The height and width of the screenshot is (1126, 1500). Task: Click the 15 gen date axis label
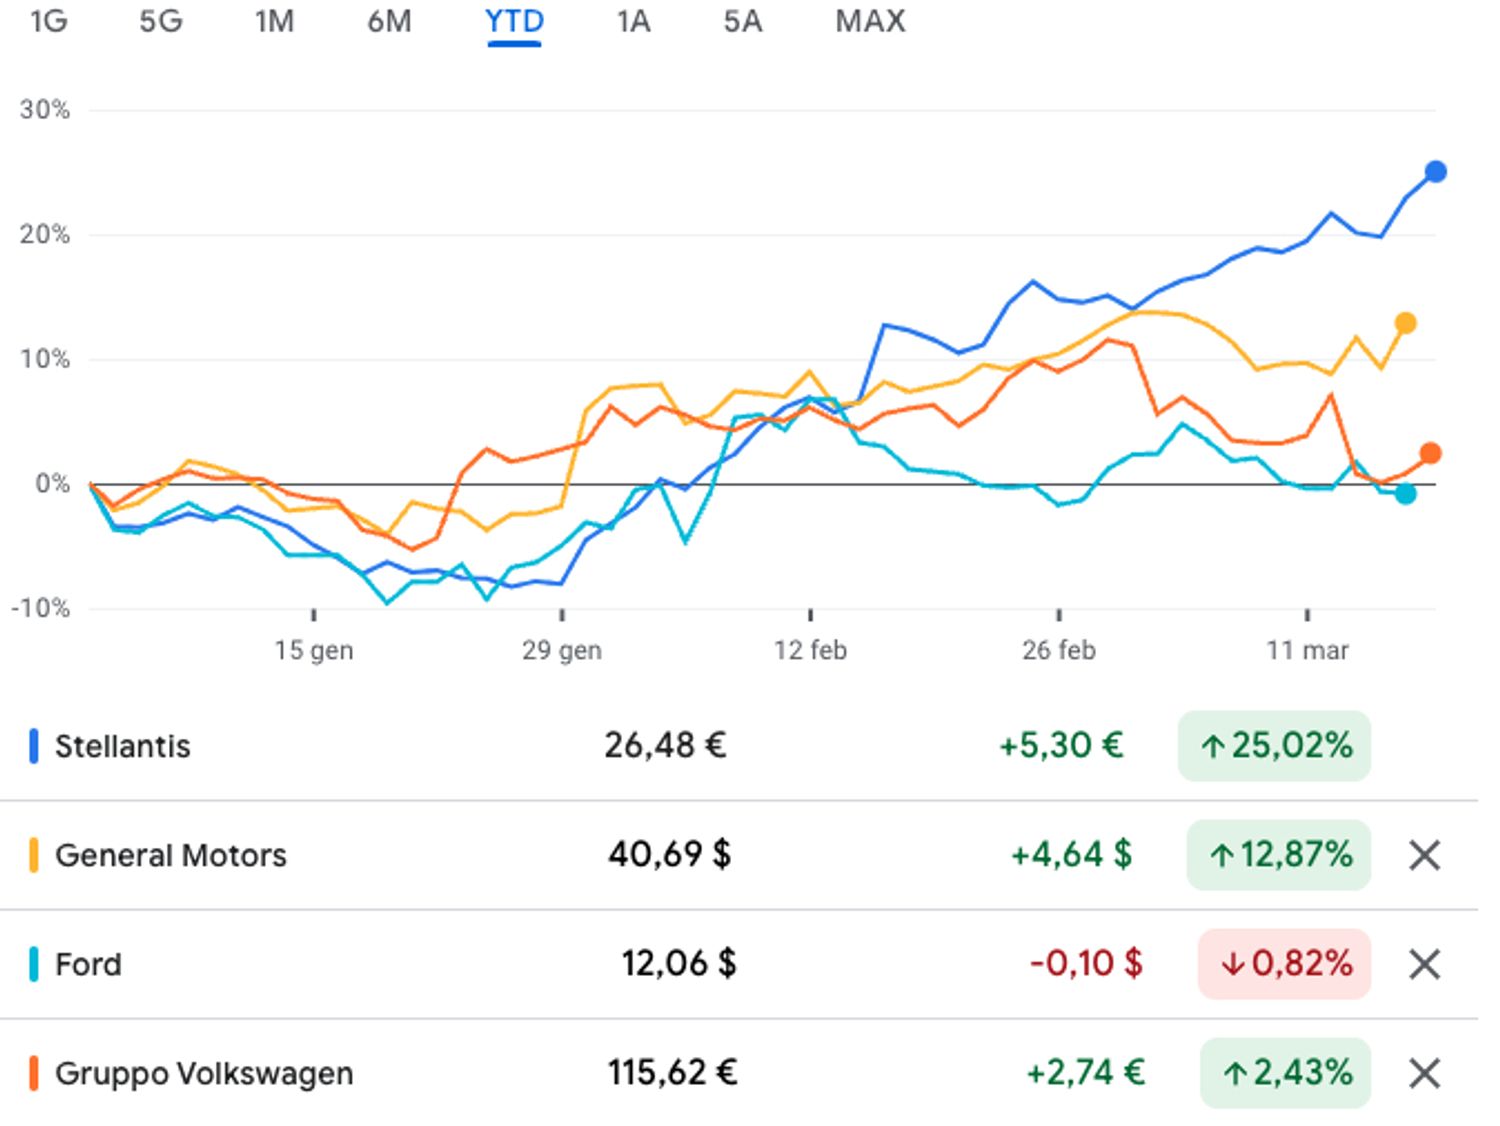(314, 650)
